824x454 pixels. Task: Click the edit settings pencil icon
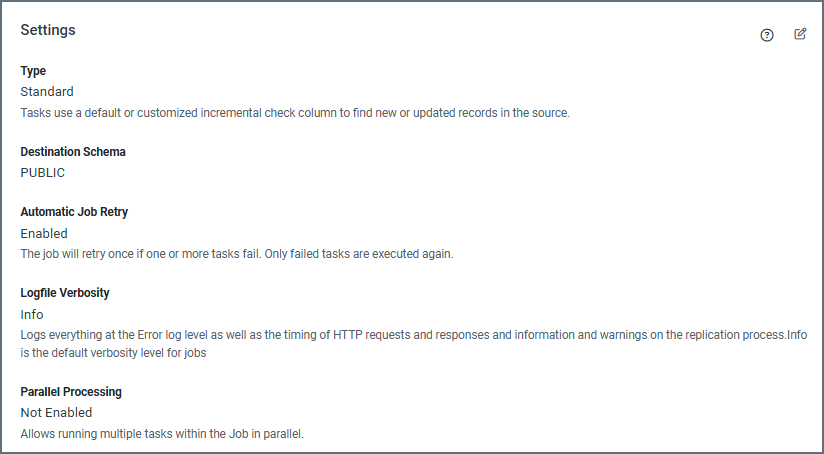(800, 34)
